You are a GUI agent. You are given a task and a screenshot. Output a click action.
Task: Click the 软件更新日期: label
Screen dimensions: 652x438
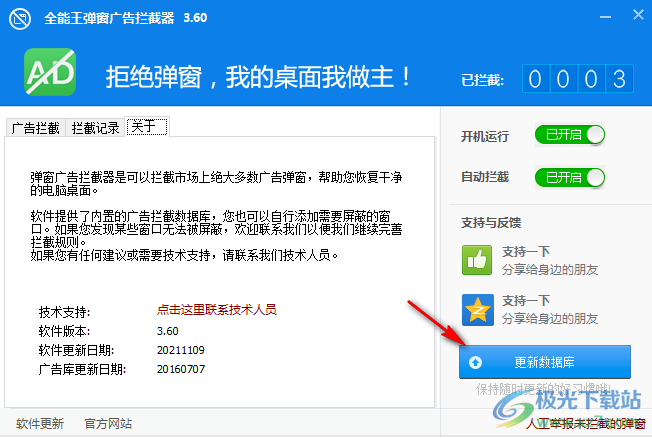[x=77, y=350]
